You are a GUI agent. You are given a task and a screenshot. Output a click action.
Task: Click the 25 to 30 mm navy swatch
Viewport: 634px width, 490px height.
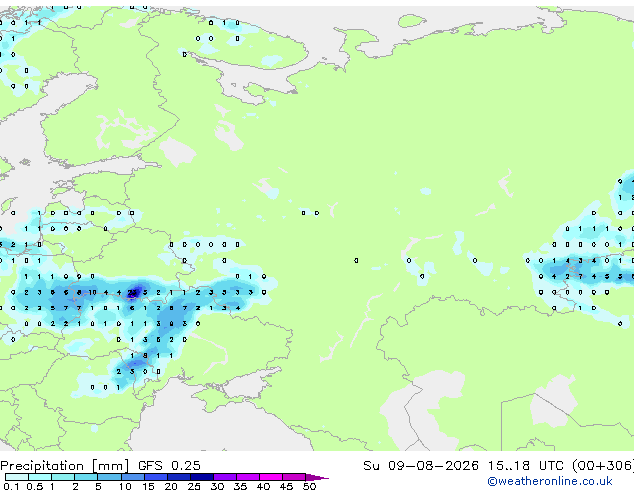tap(202, 477)
